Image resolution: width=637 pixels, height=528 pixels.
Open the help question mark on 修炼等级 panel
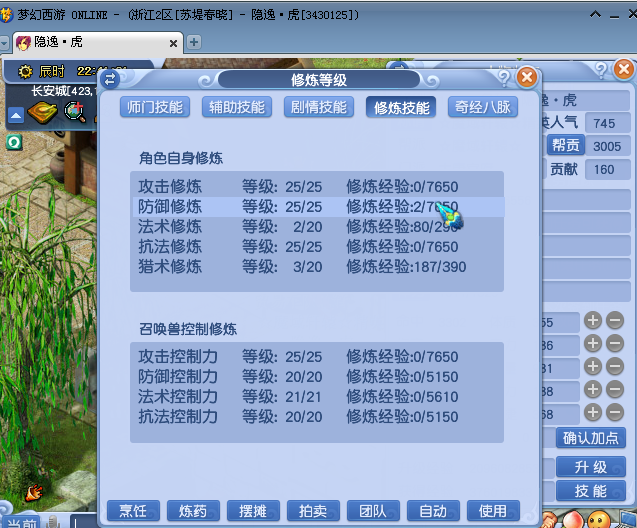pos(504,77)
